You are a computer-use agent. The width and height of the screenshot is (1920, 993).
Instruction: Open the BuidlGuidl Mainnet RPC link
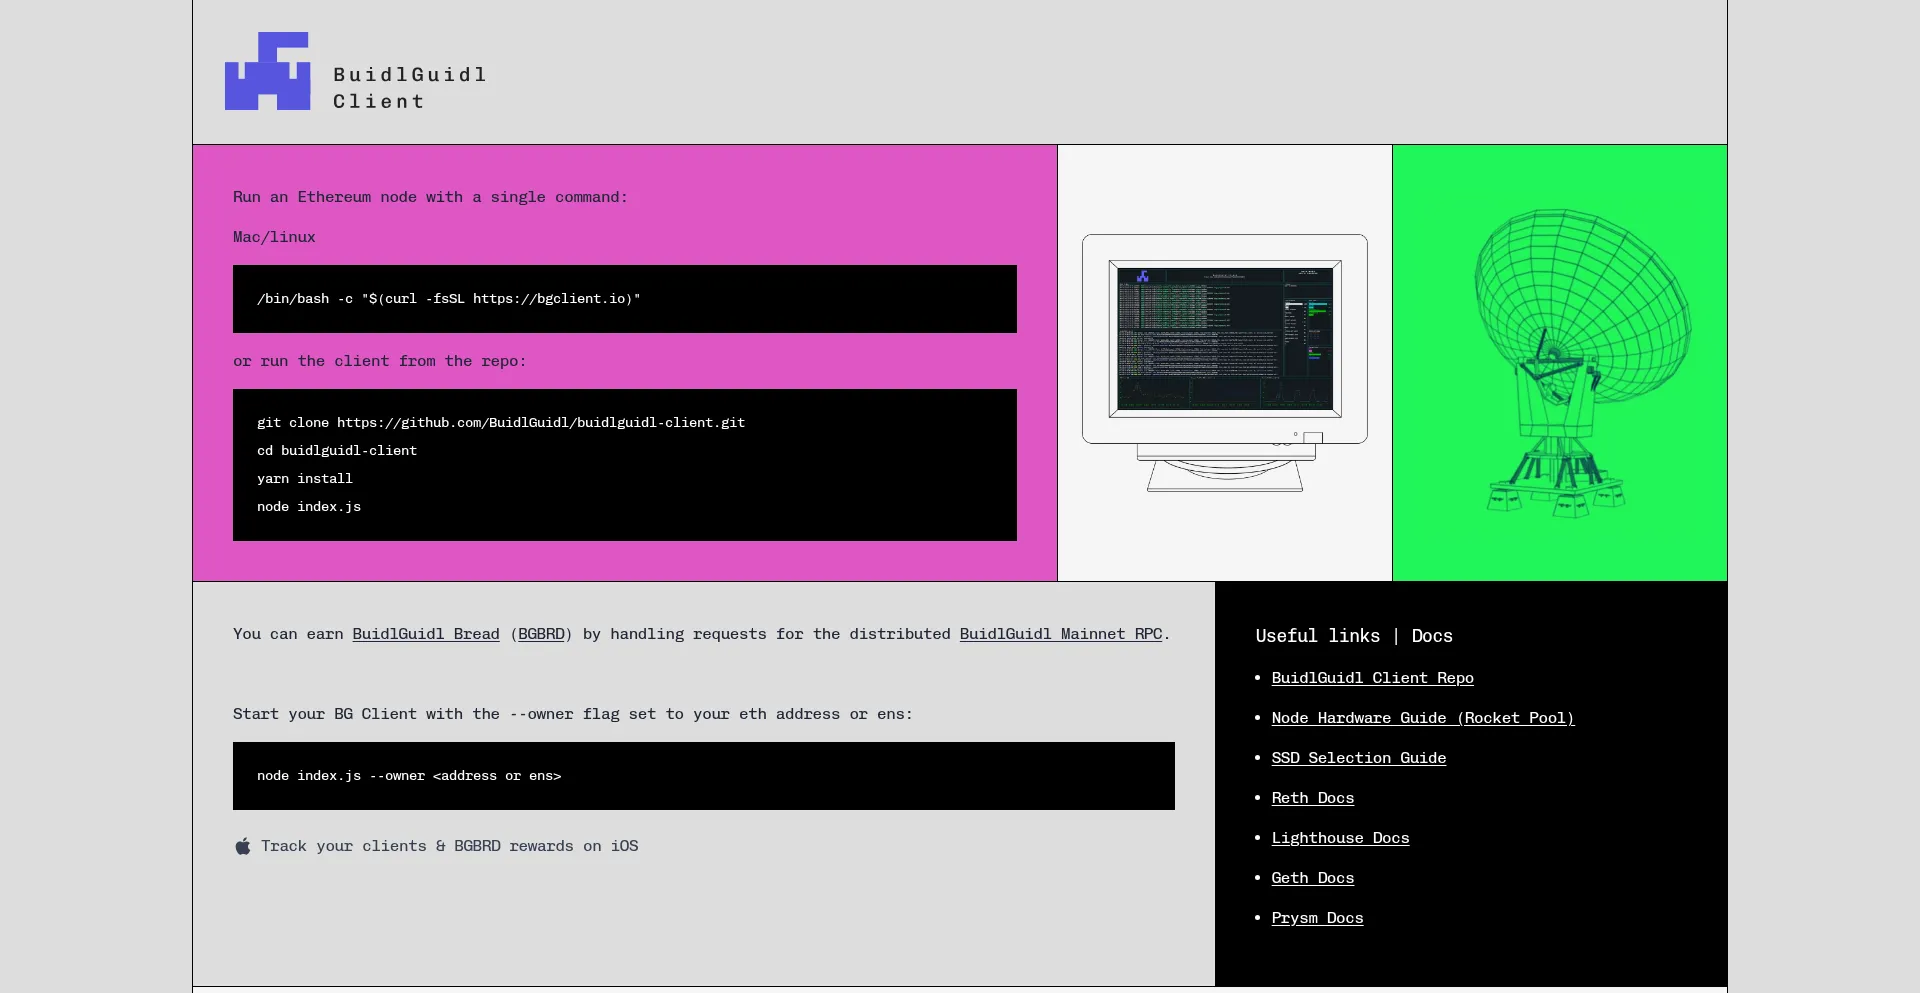pyautogui.click(x=1061, y=634)
